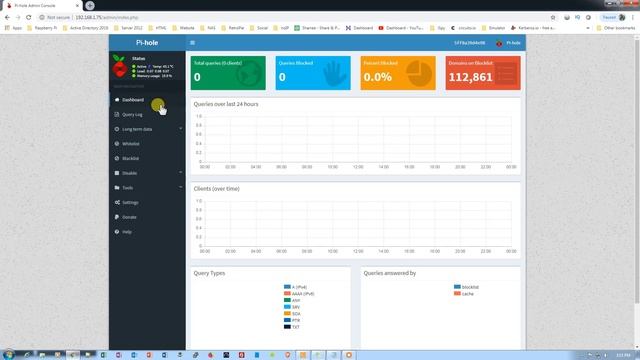Image resolution: width=640 pixels, height=360 pixels.
Task: Toggle the A (IPv4) legend swatch
Action: pos(287,287)
